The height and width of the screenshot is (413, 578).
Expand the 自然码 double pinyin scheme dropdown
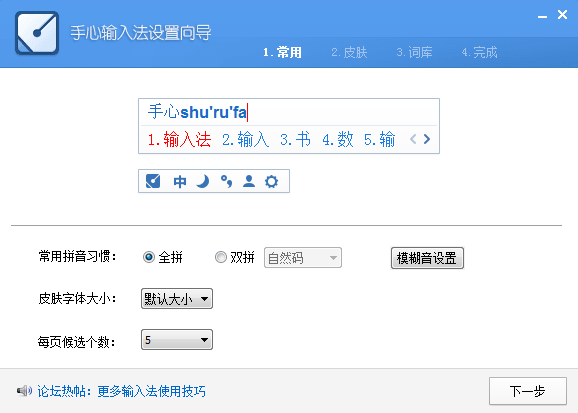303,257
